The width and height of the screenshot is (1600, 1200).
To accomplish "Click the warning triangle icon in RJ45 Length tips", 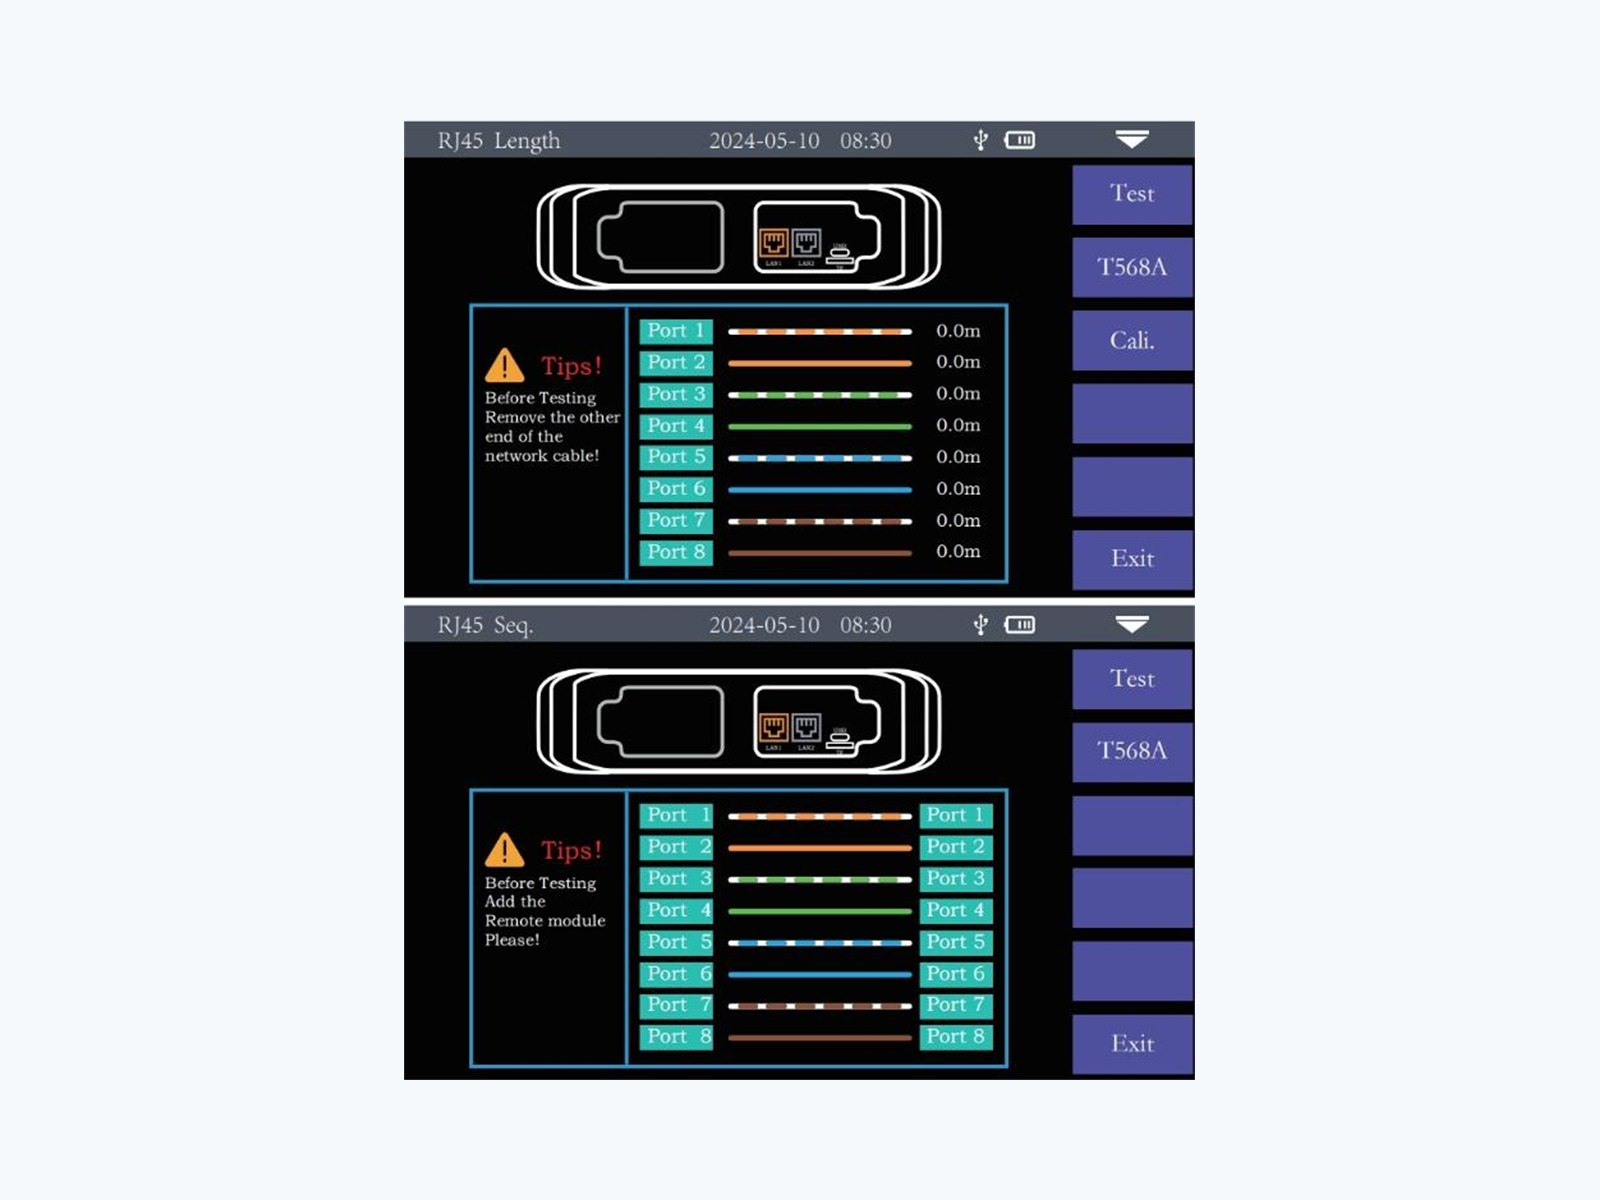I will pyautogui.click(x=505, y=366).
